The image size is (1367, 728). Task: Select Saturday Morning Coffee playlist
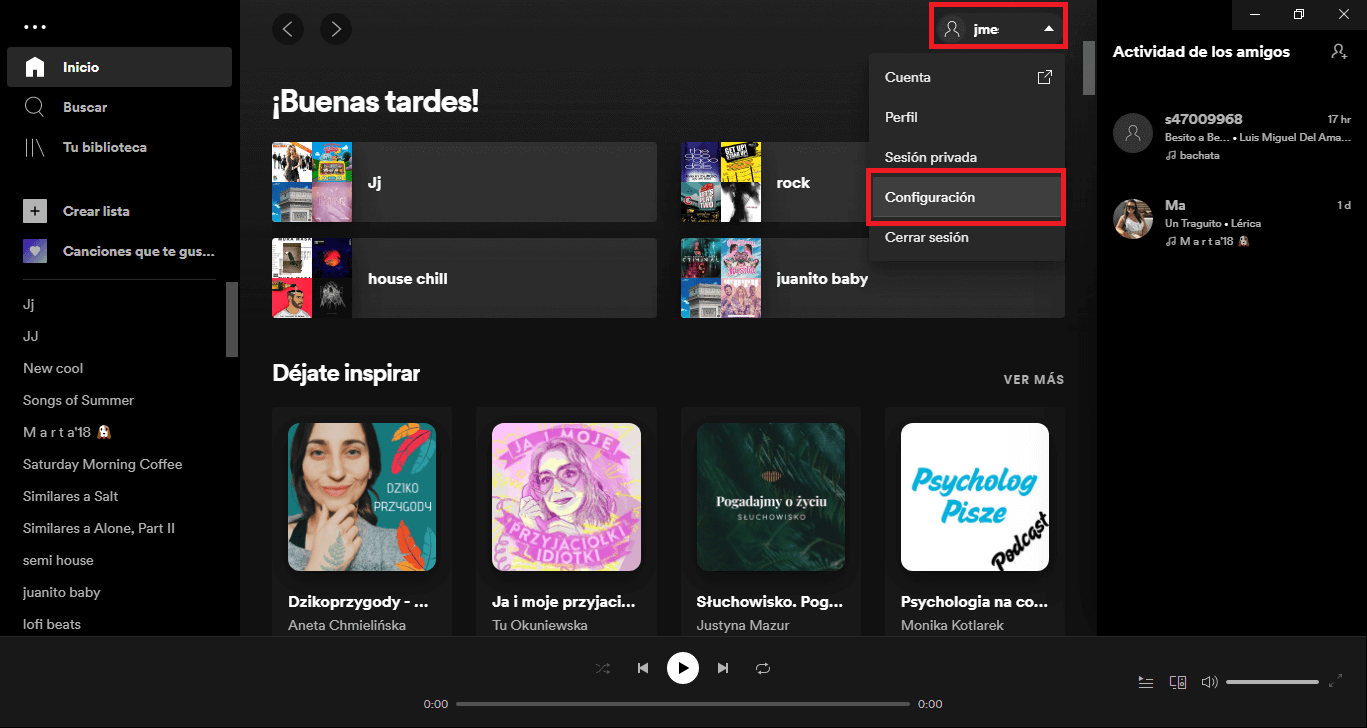(103, 464)
